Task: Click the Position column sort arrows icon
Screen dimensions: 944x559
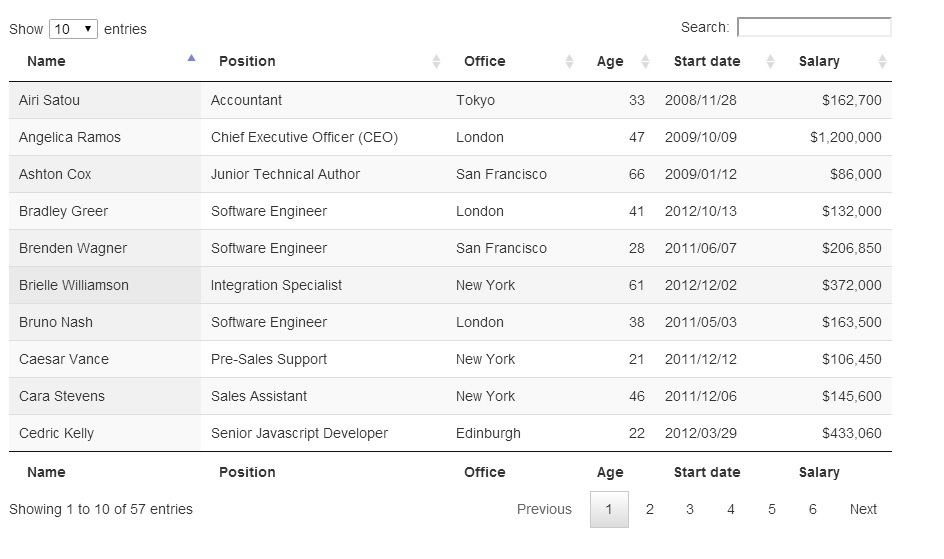Action: [436, 62]
